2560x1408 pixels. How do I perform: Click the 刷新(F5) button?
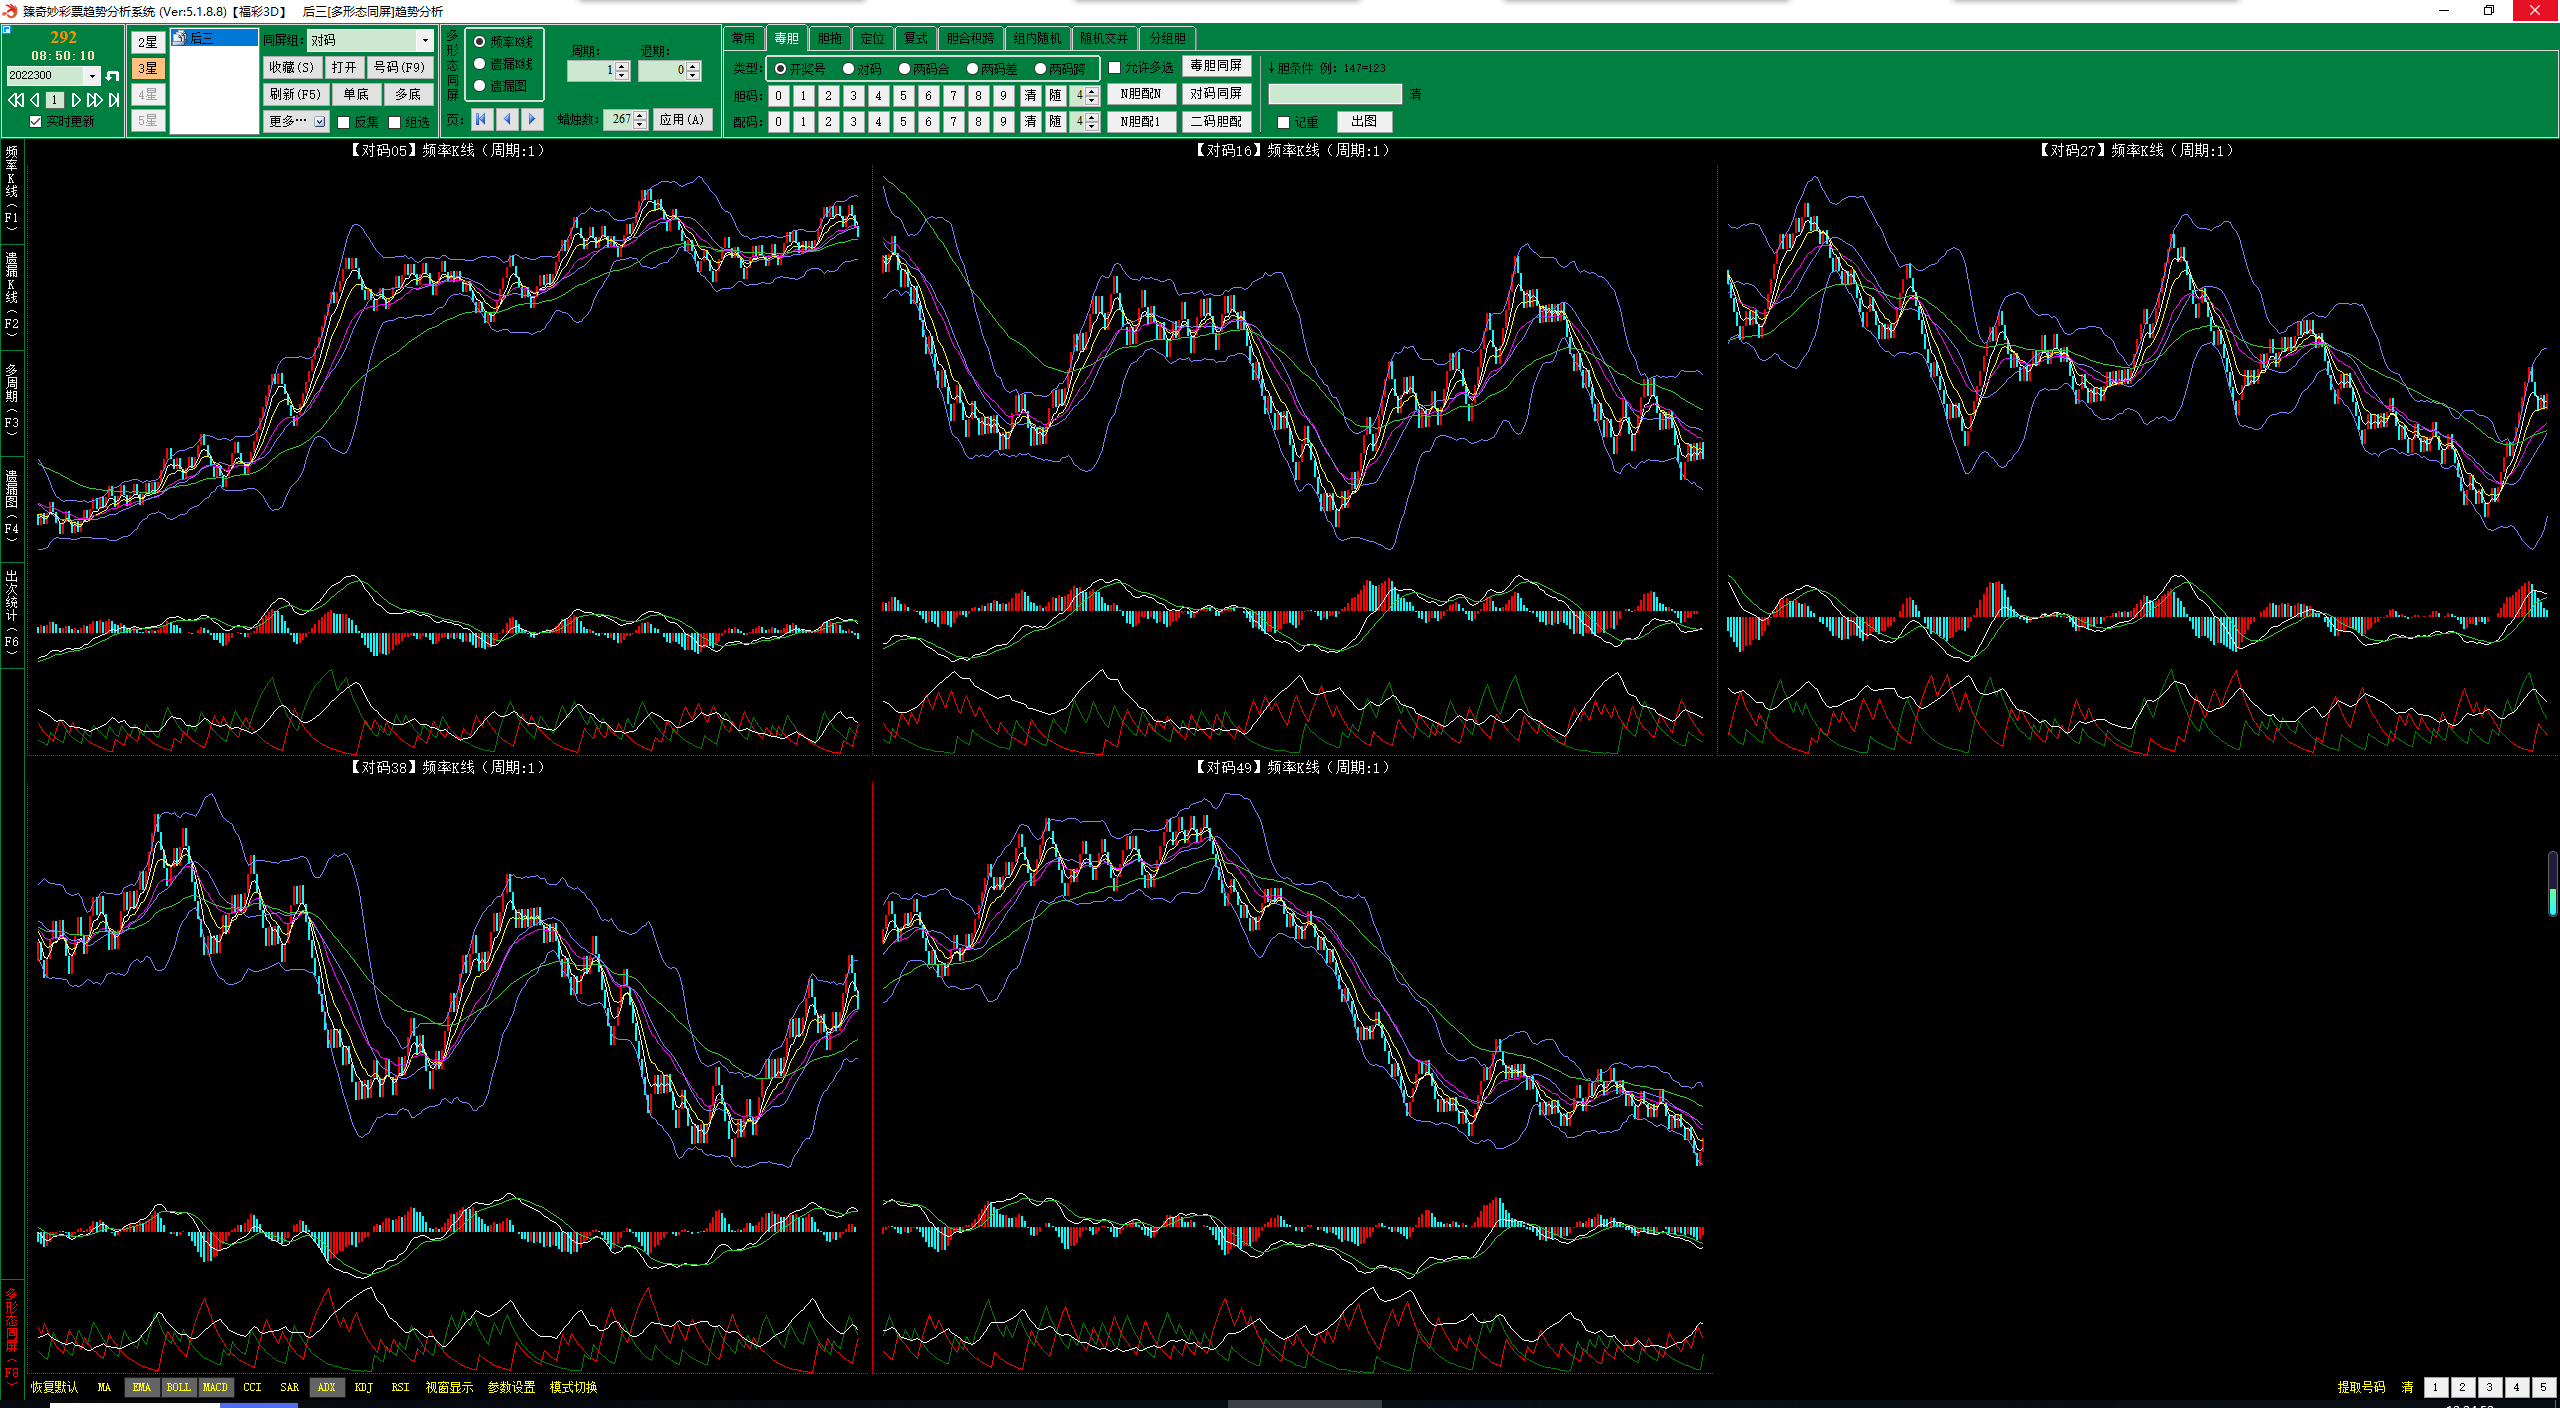(295, 95)
